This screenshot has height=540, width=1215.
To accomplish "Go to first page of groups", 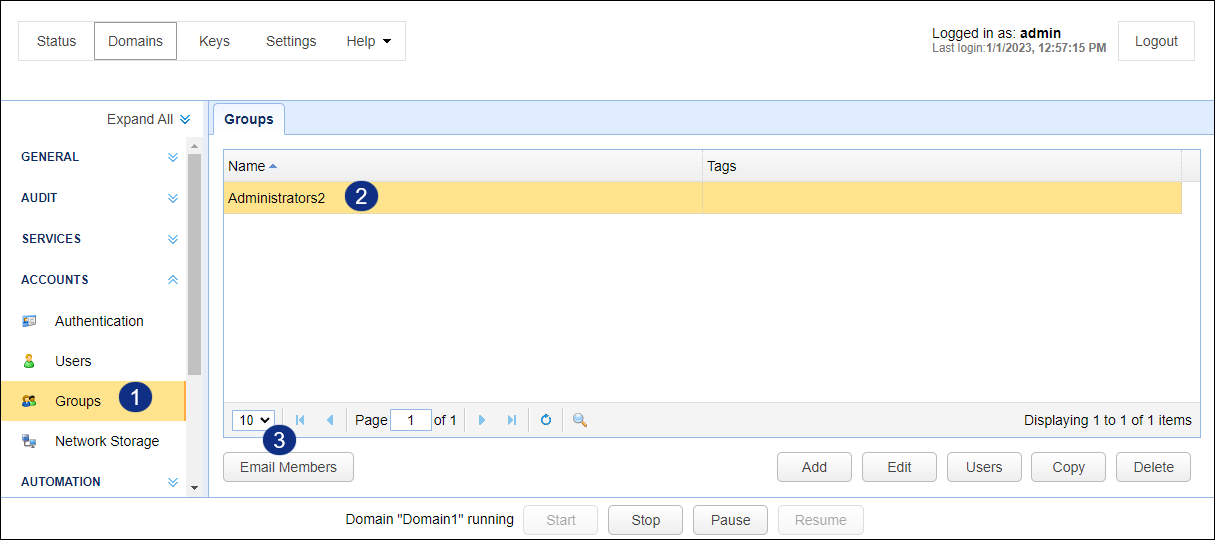I will [x=300, y=420].
